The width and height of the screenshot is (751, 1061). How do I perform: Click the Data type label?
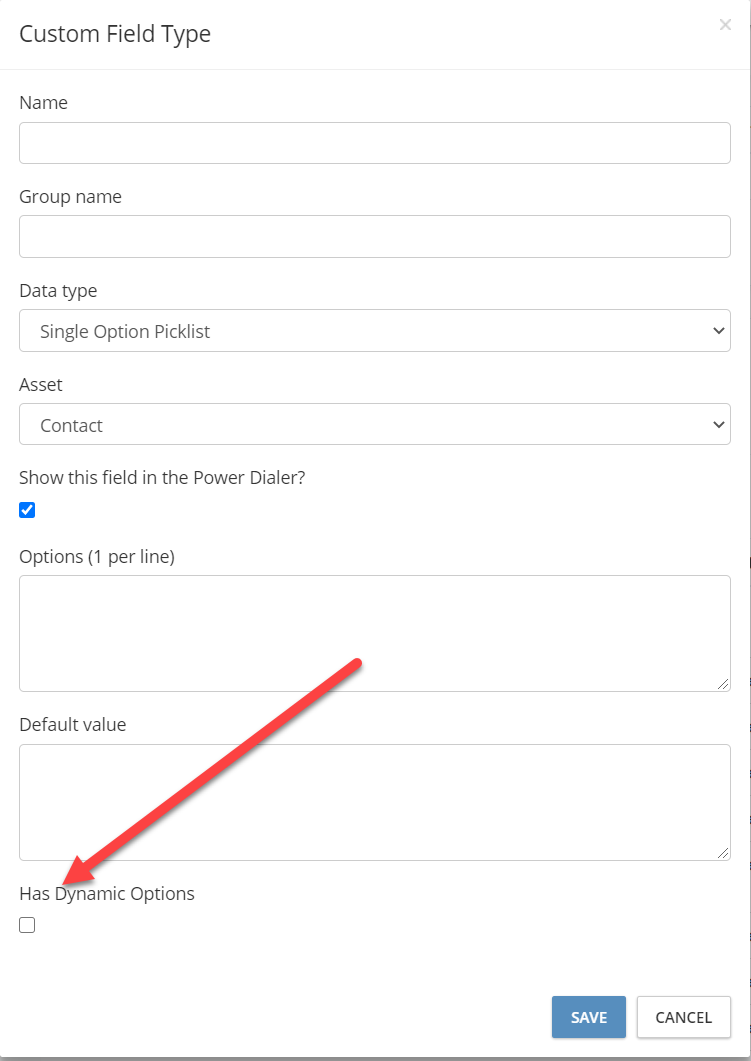(58, 291)
